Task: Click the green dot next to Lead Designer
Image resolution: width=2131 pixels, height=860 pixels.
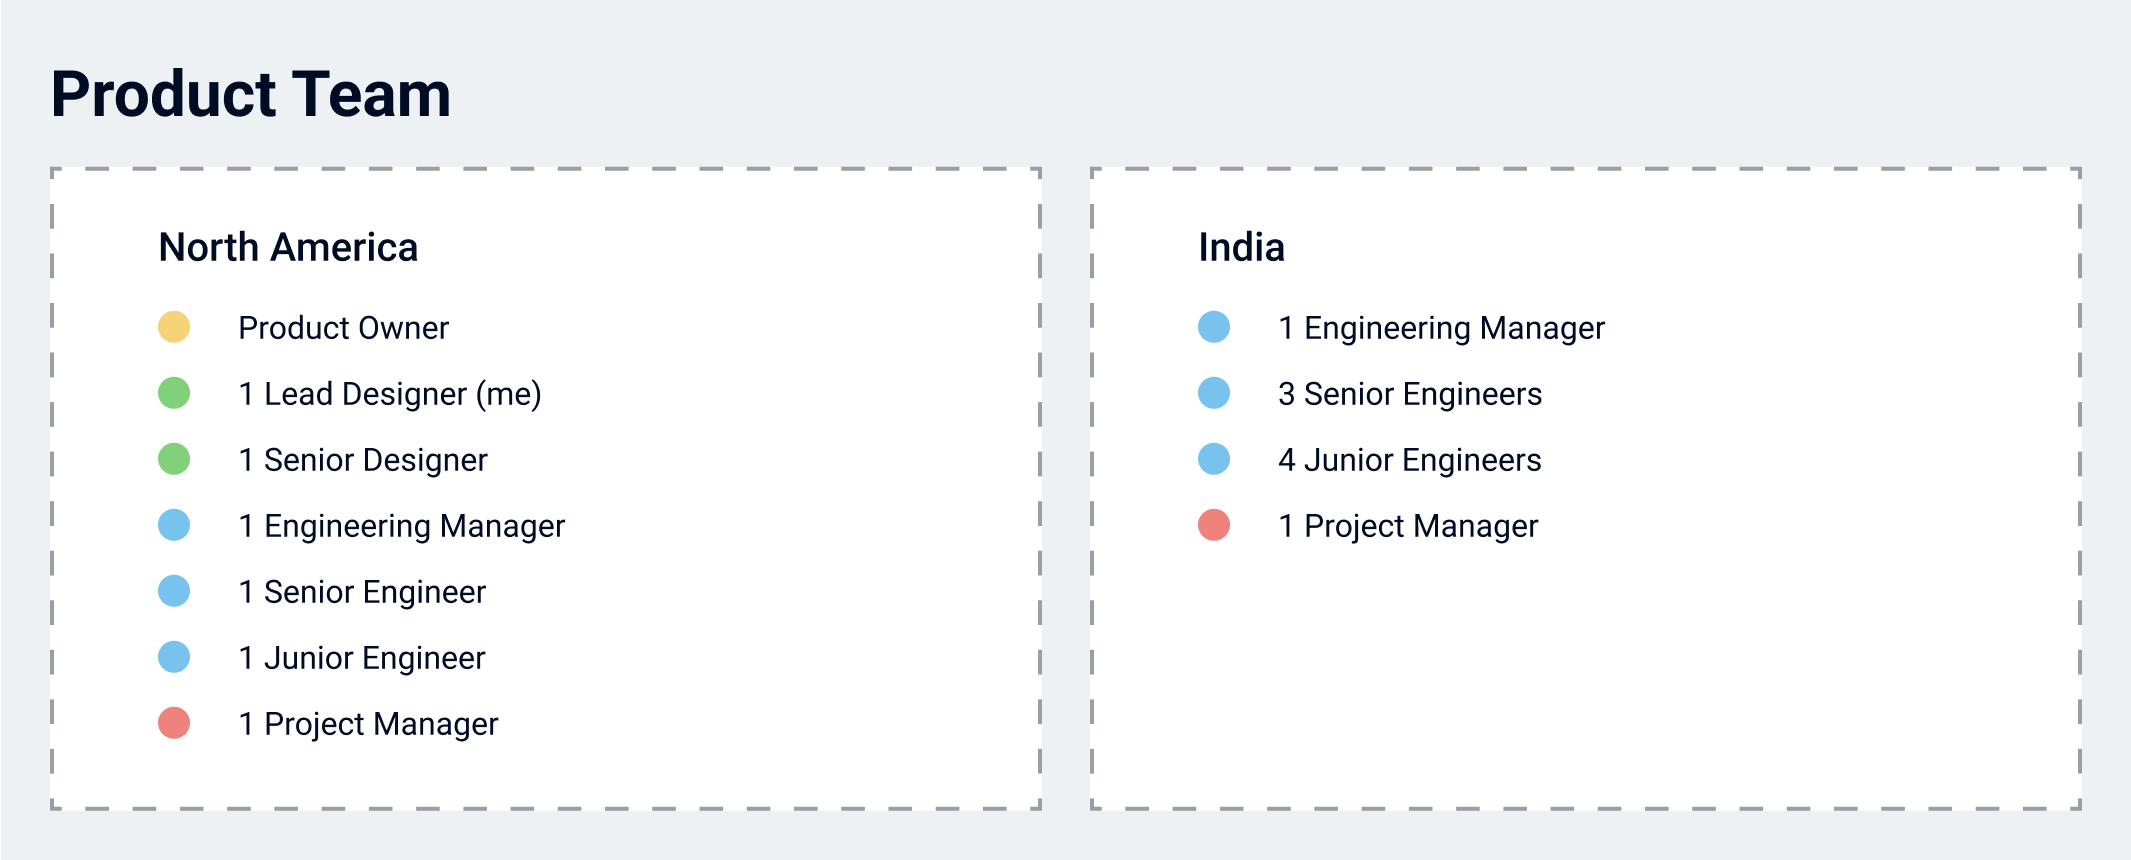Action: tap(174, 393)
